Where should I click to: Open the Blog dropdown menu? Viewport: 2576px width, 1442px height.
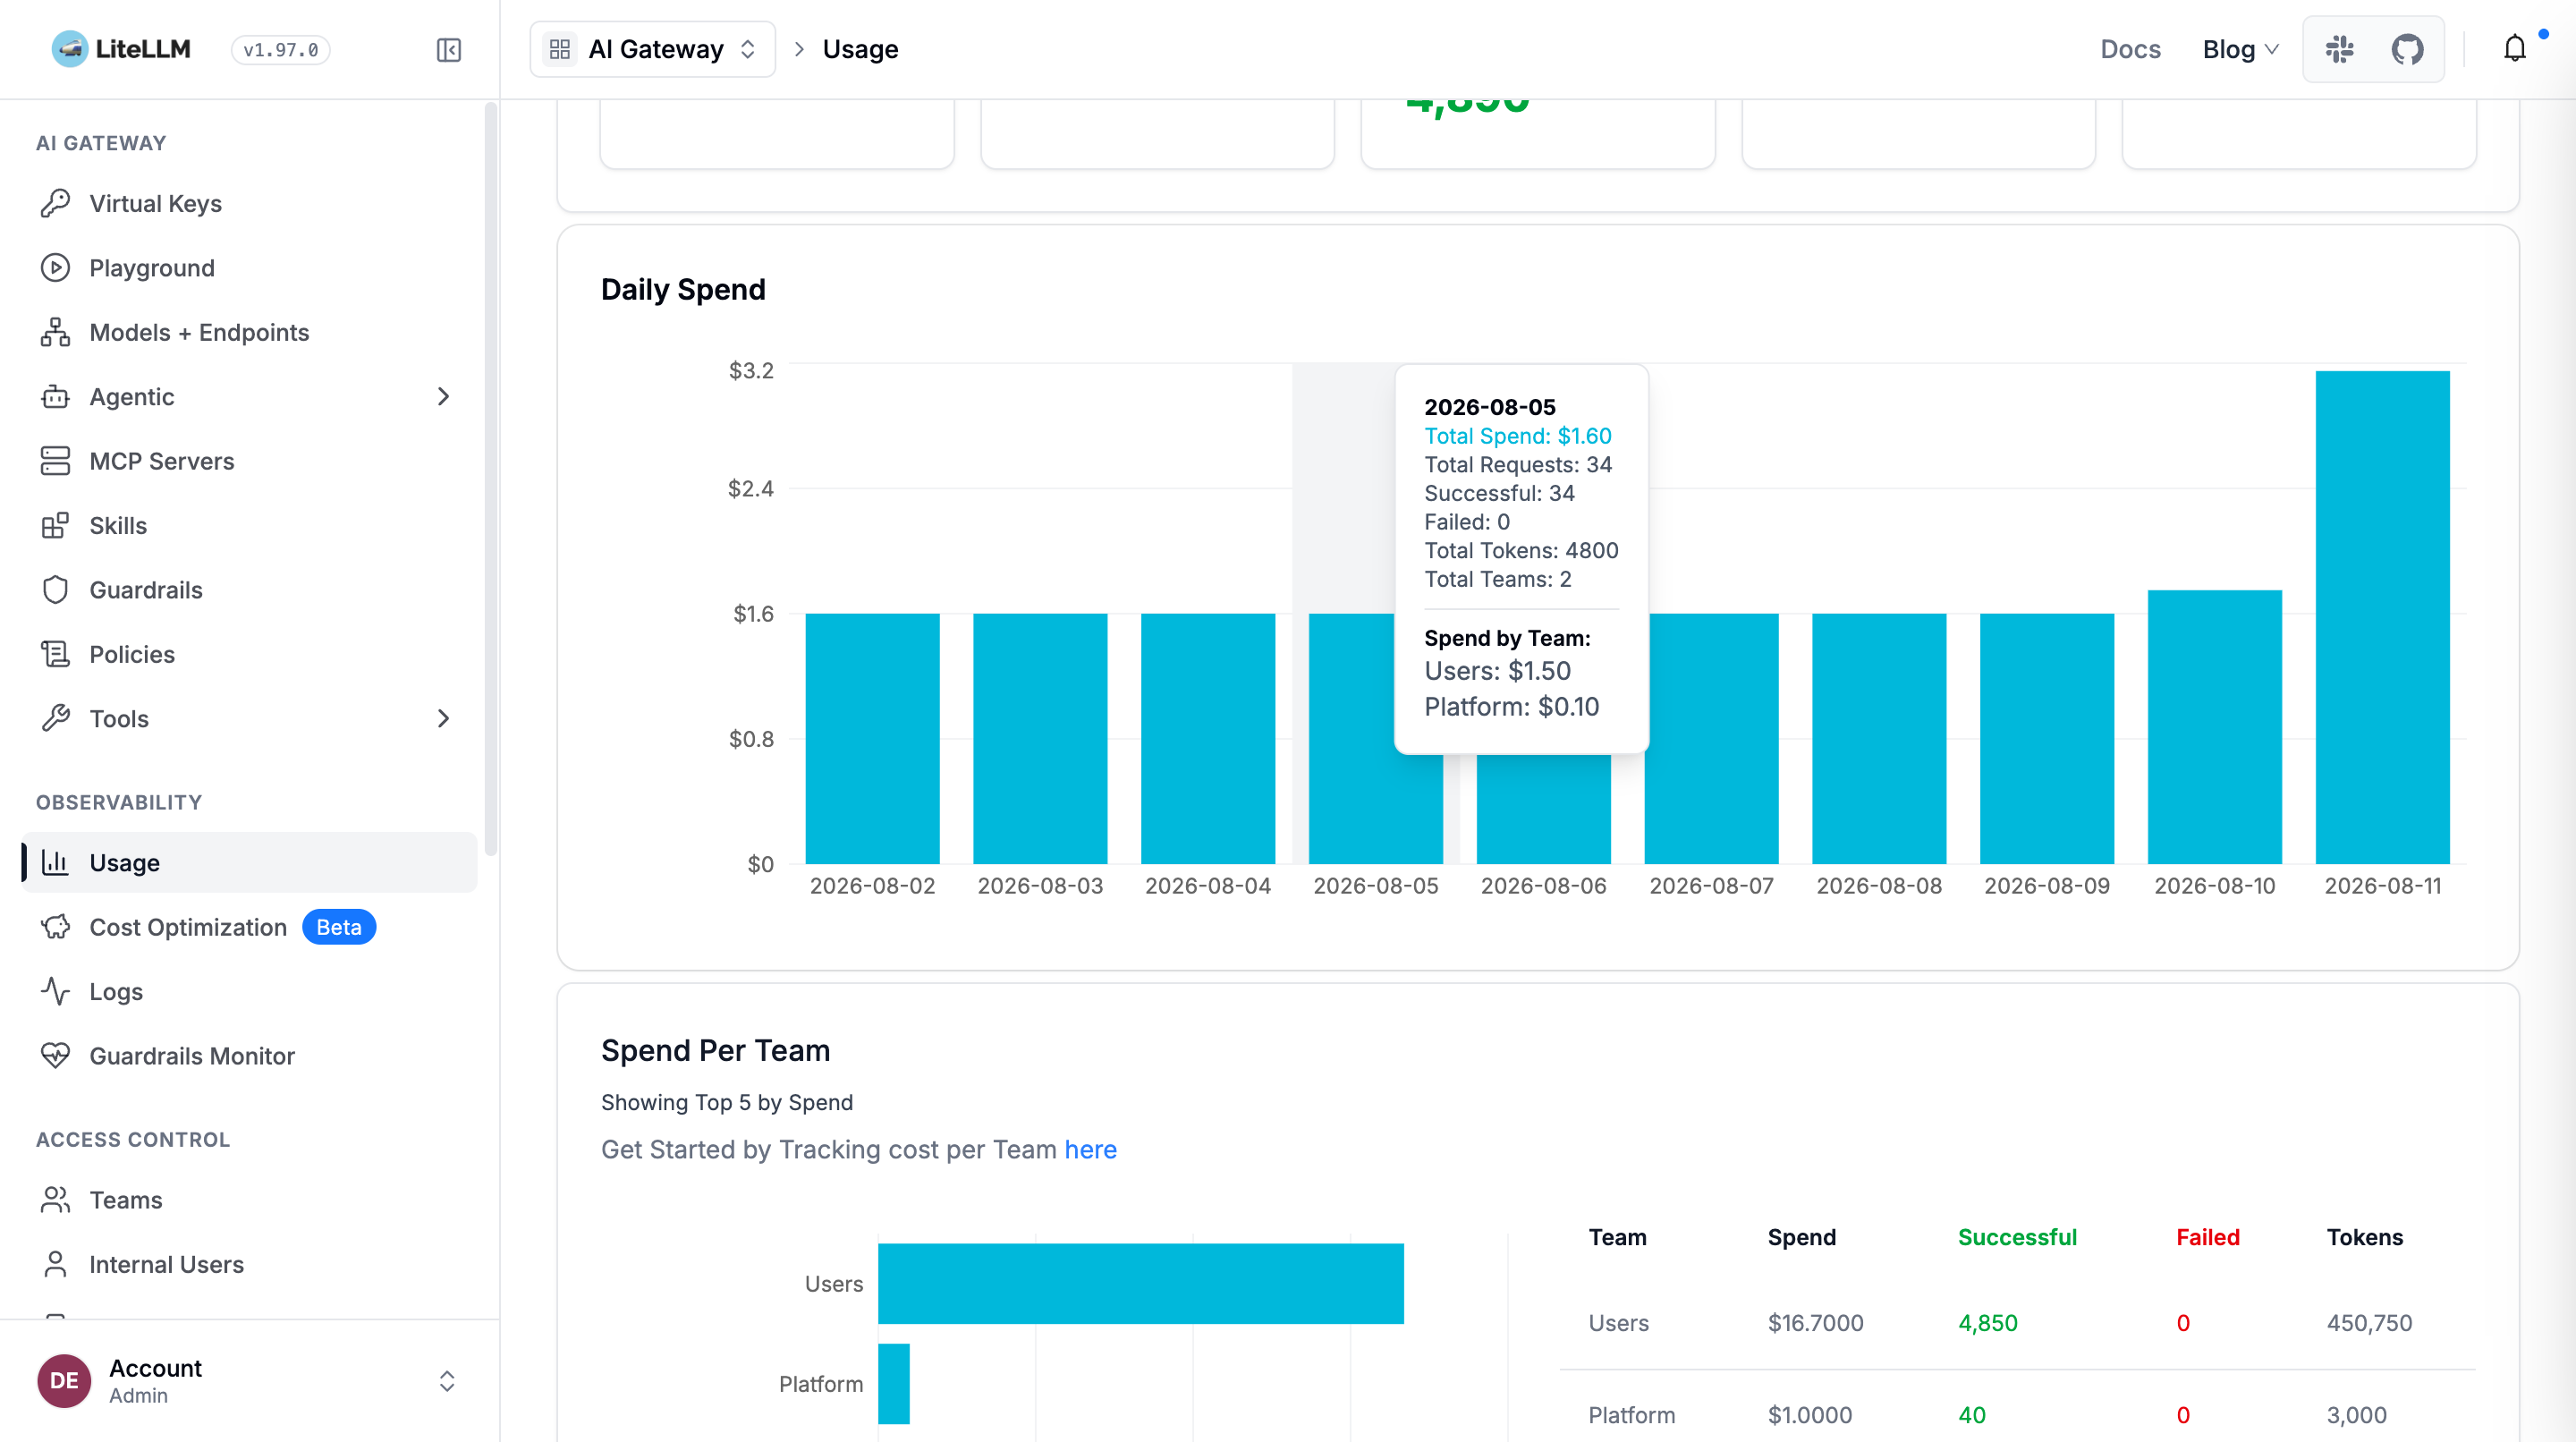pyautogui.click(x=2240, y=49)
